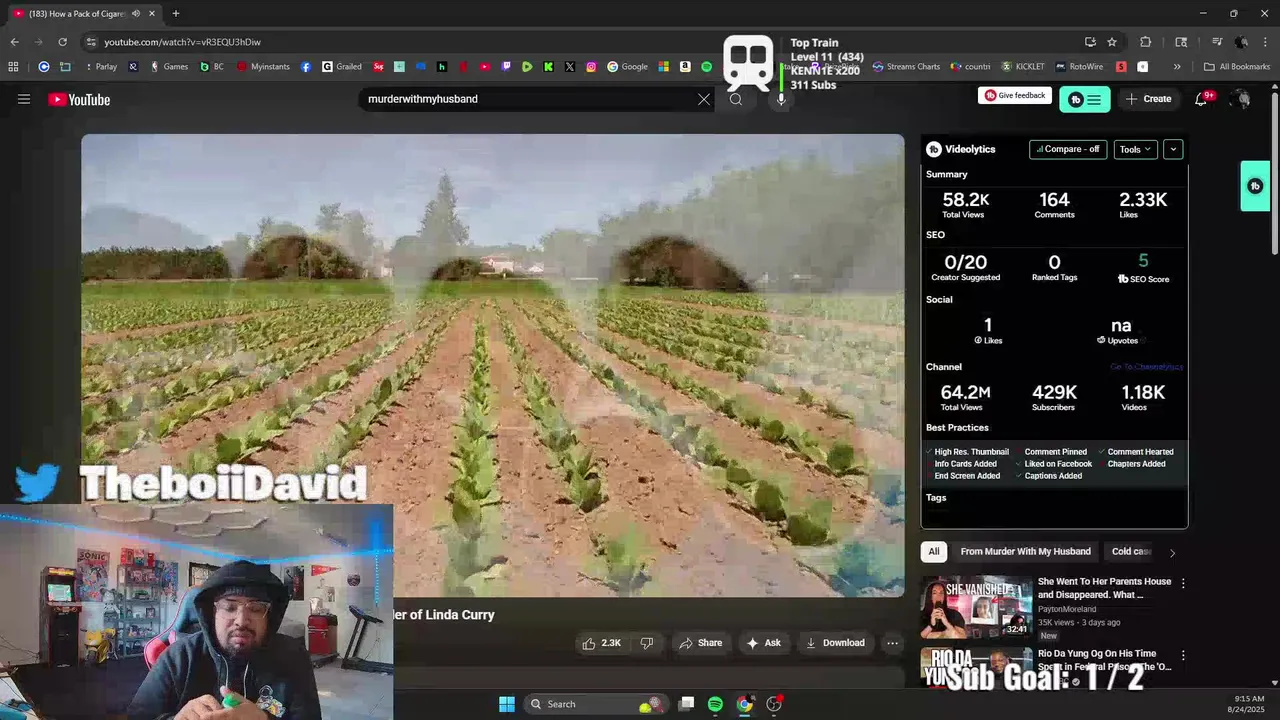1280x720 pixels.
Task: Open the X (Twitter) bookmark icon
Action: pos(570,67)
